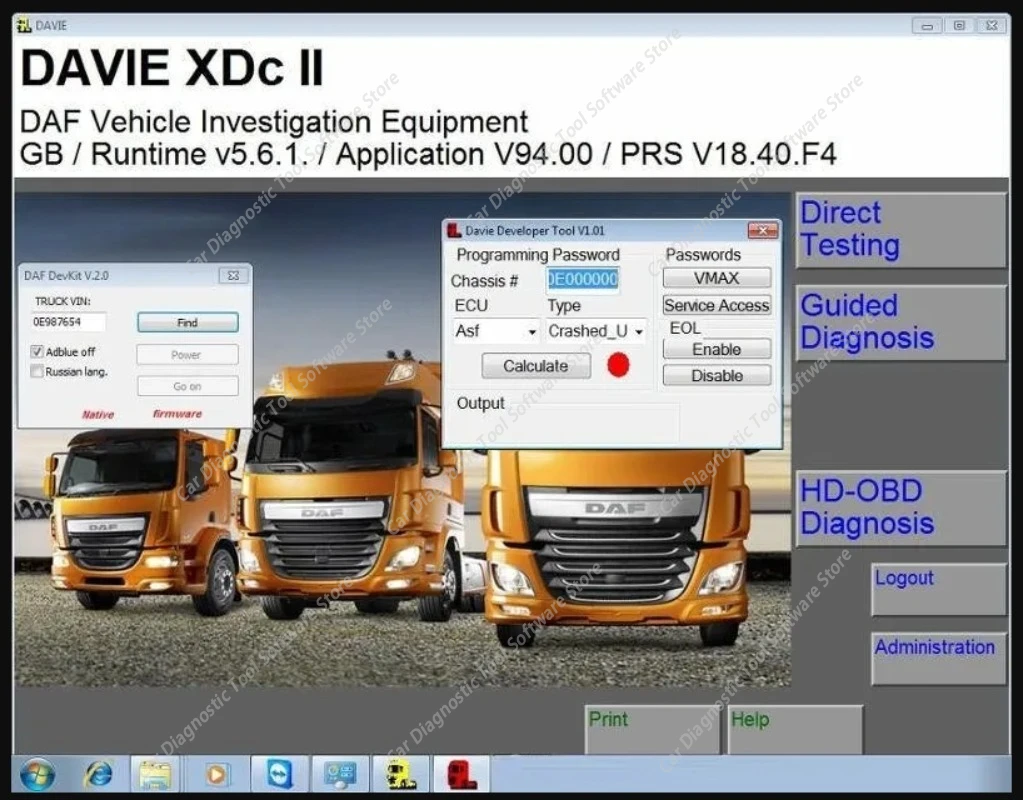Click the Service Access password button
Screen dimensions: 1023x800
click(x=716, y=305)
